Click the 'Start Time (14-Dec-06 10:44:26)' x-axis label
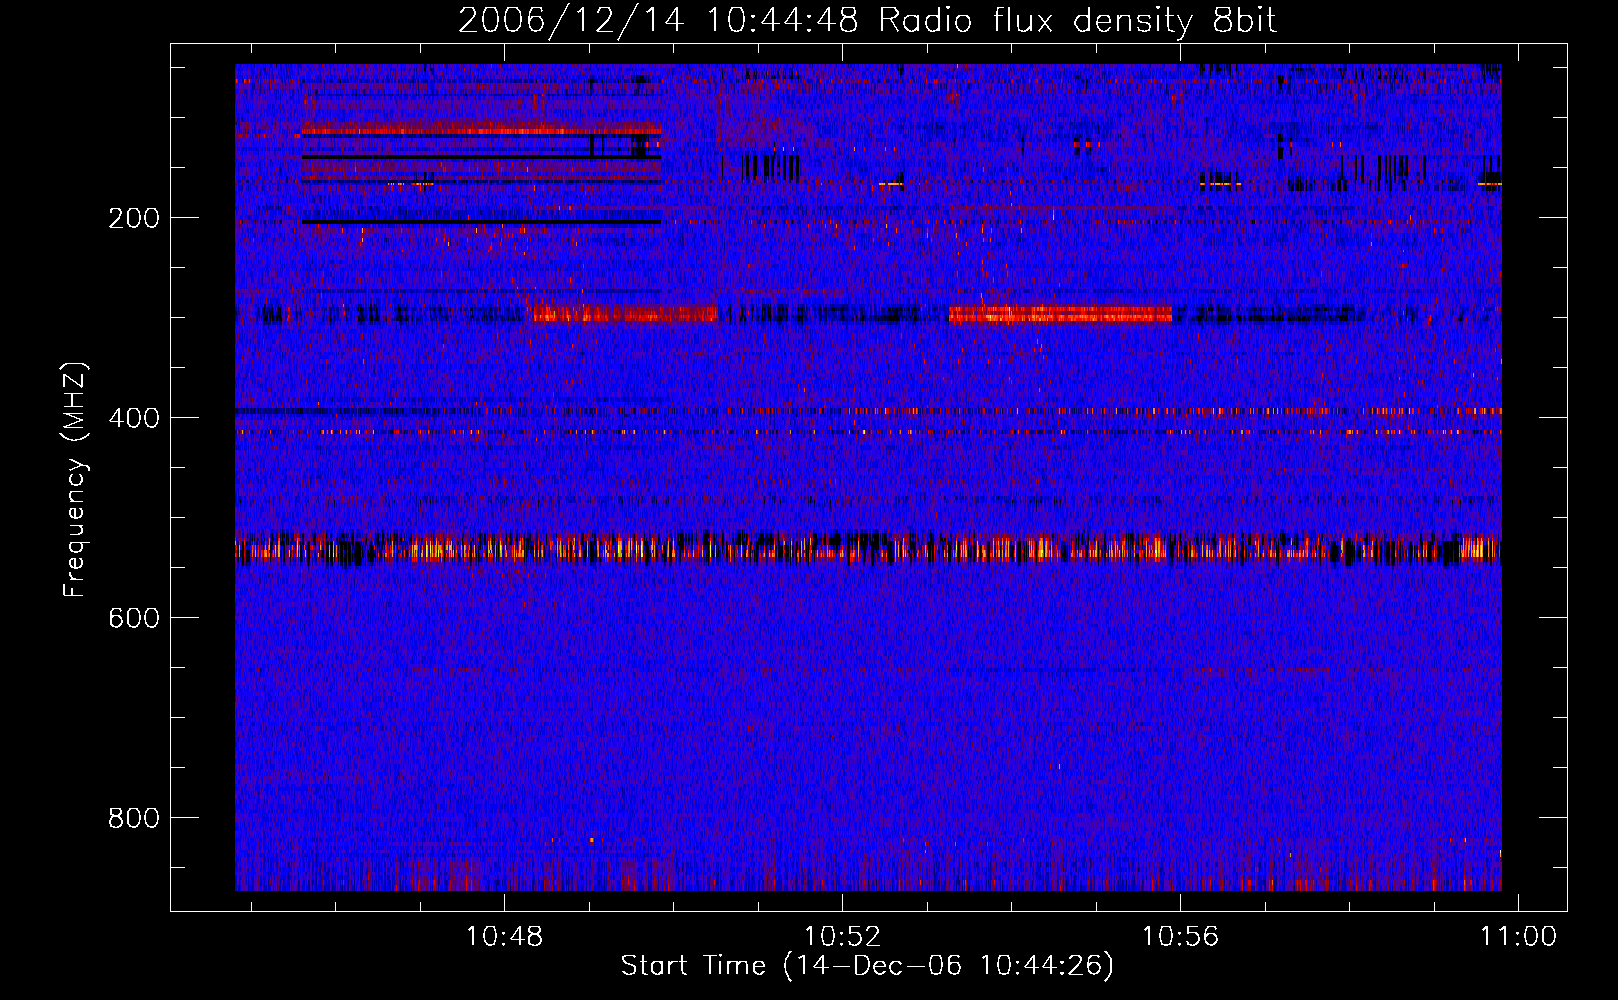The image size is (1618, 1000). click(x=867, y=966)
